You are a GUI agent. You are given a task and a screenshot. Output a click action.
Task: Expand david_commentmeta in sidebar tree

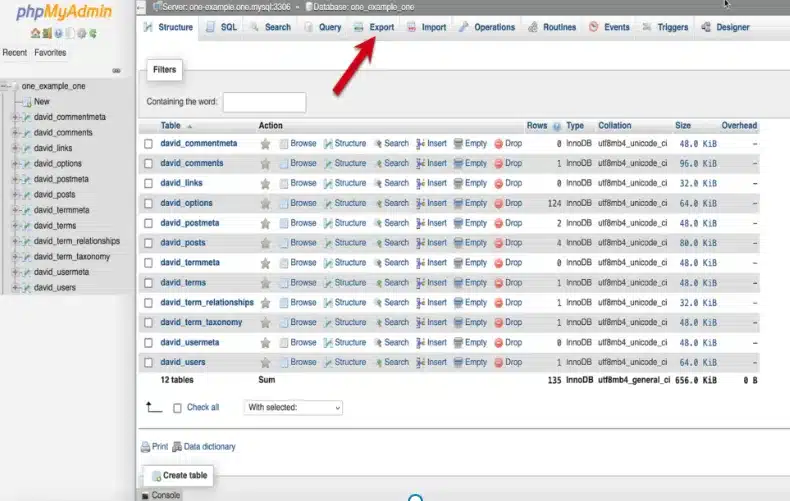[15, 117]
